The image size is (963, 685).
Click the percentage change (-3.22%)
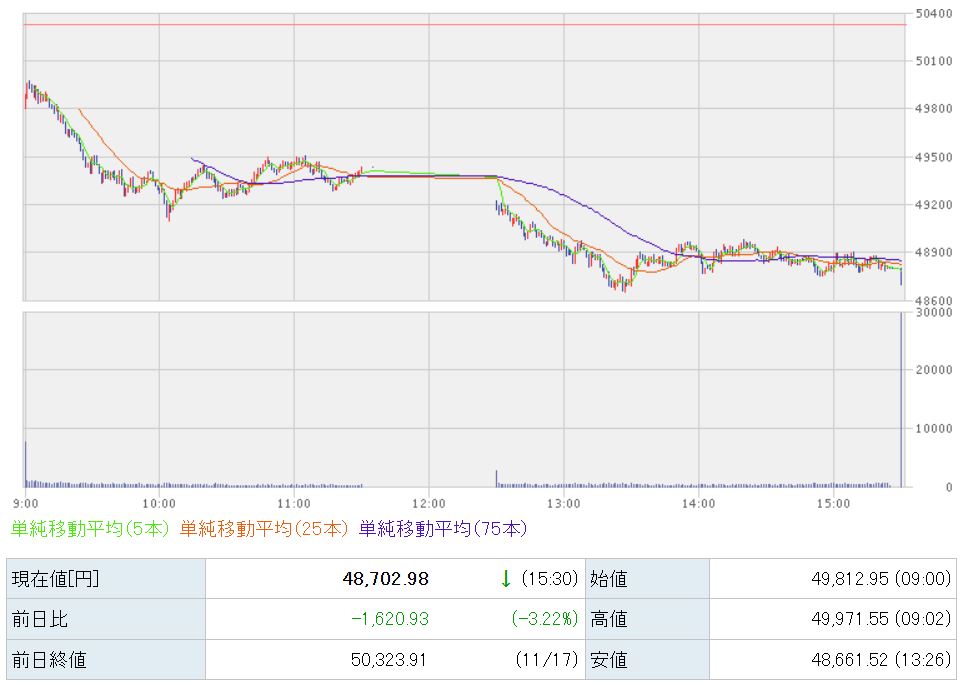point(545,619)
